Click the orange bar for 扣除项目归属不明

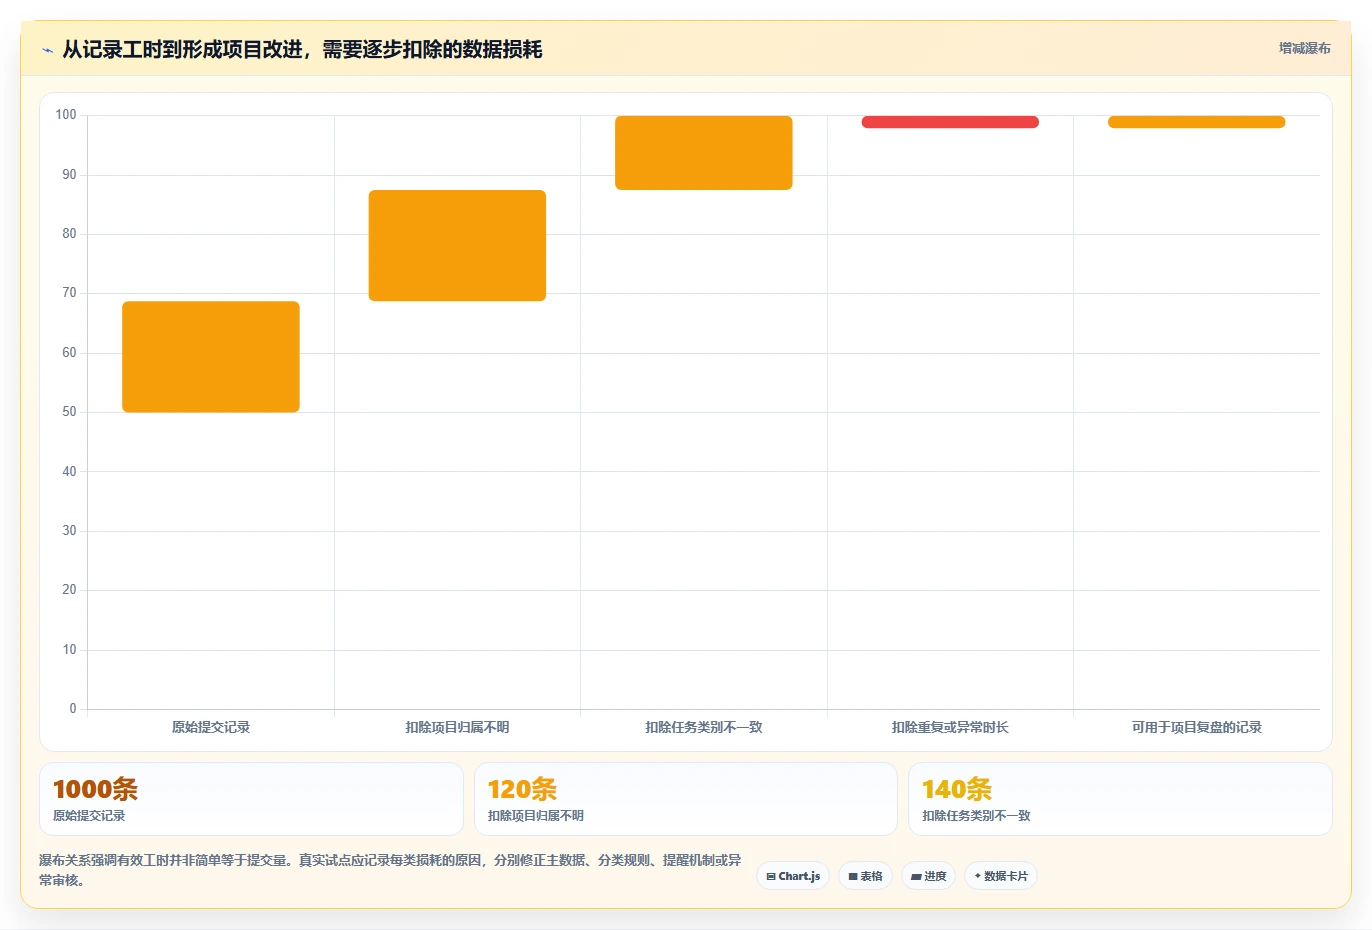click(x=457, y=245)
